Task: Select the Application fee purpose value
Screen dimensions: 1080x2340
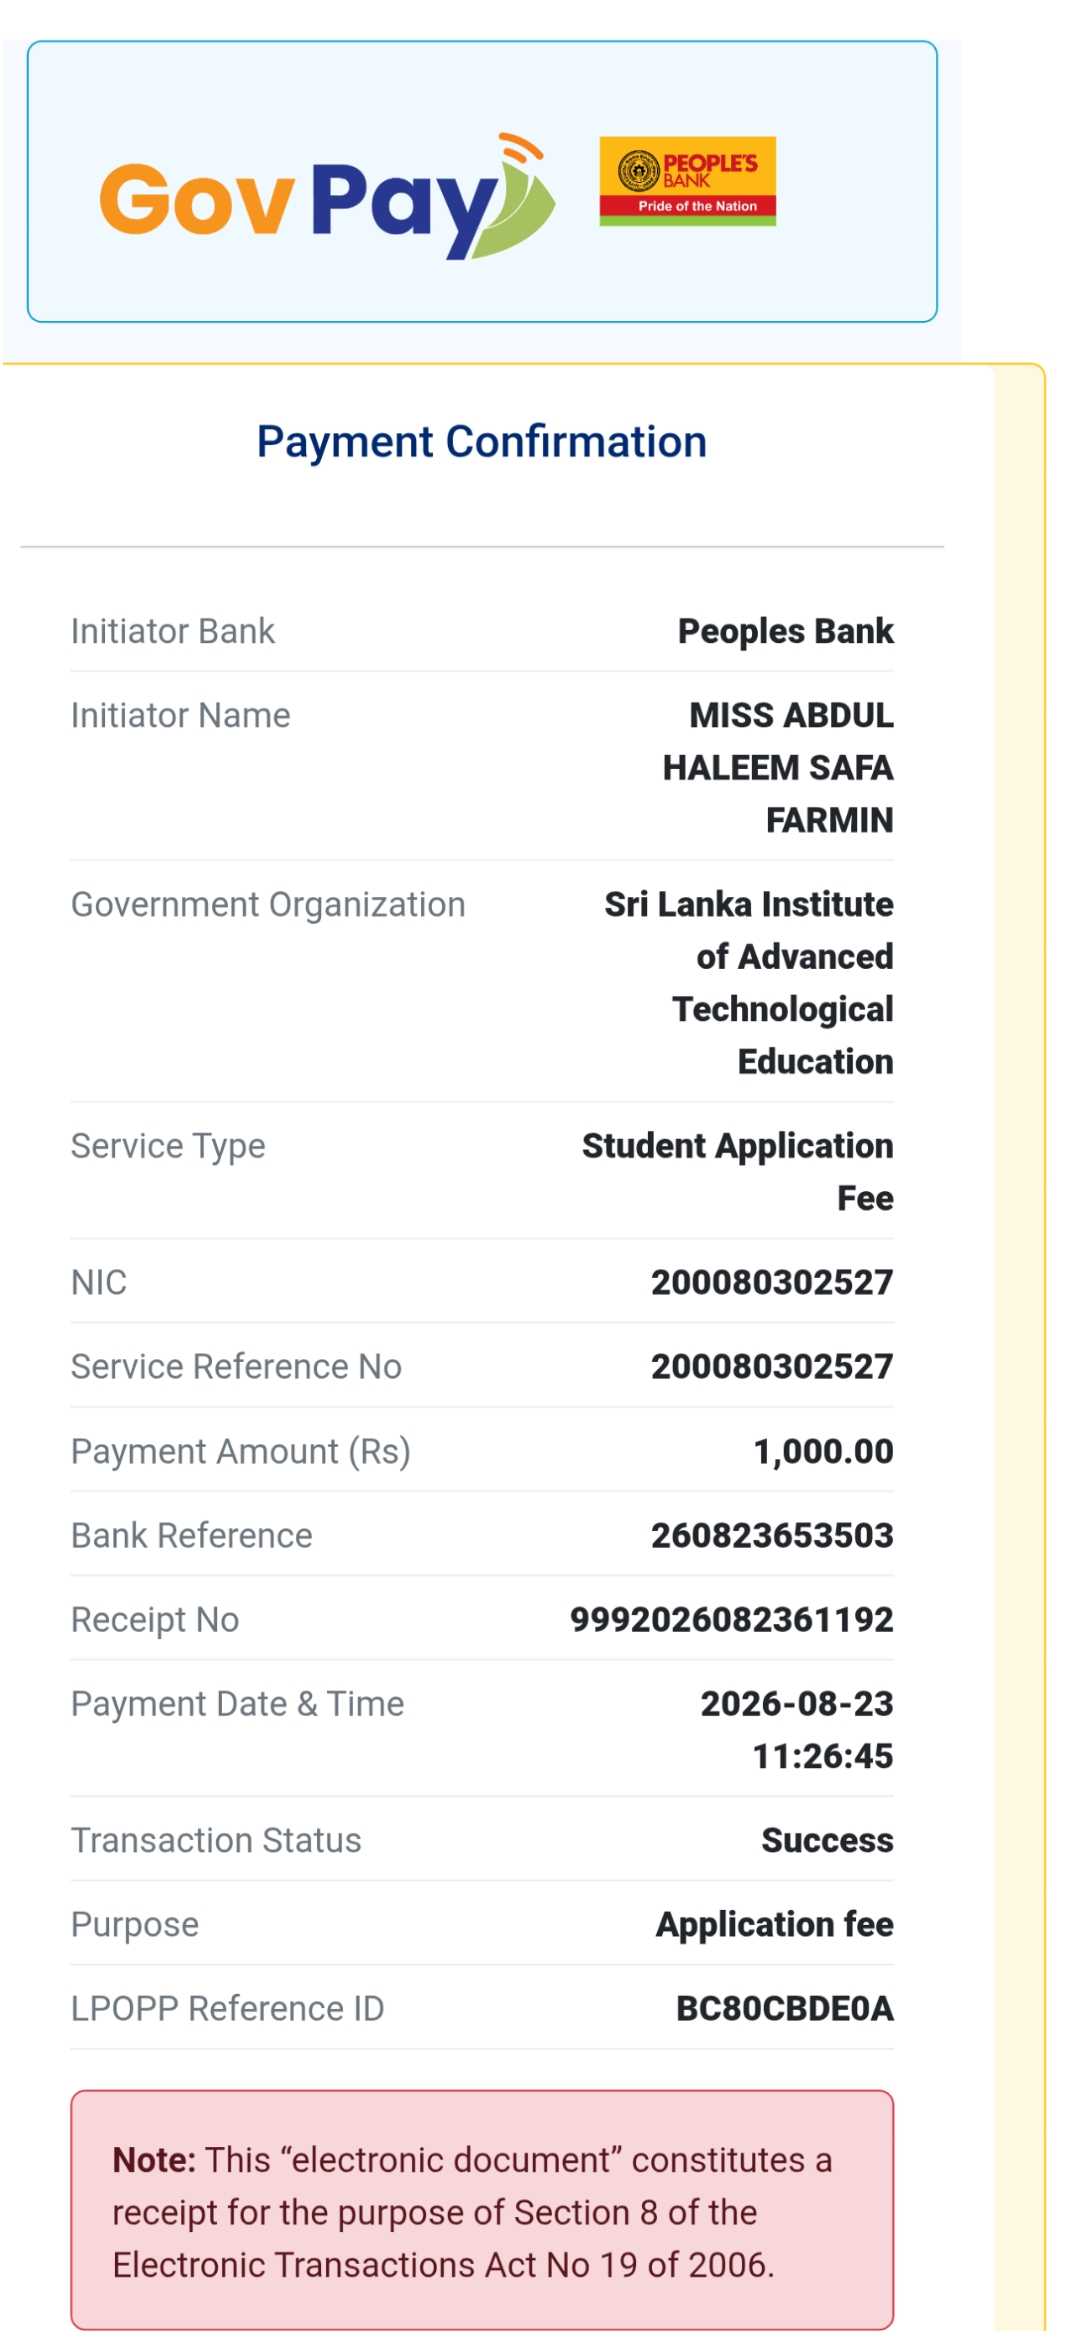Action: coord(775,1924)
